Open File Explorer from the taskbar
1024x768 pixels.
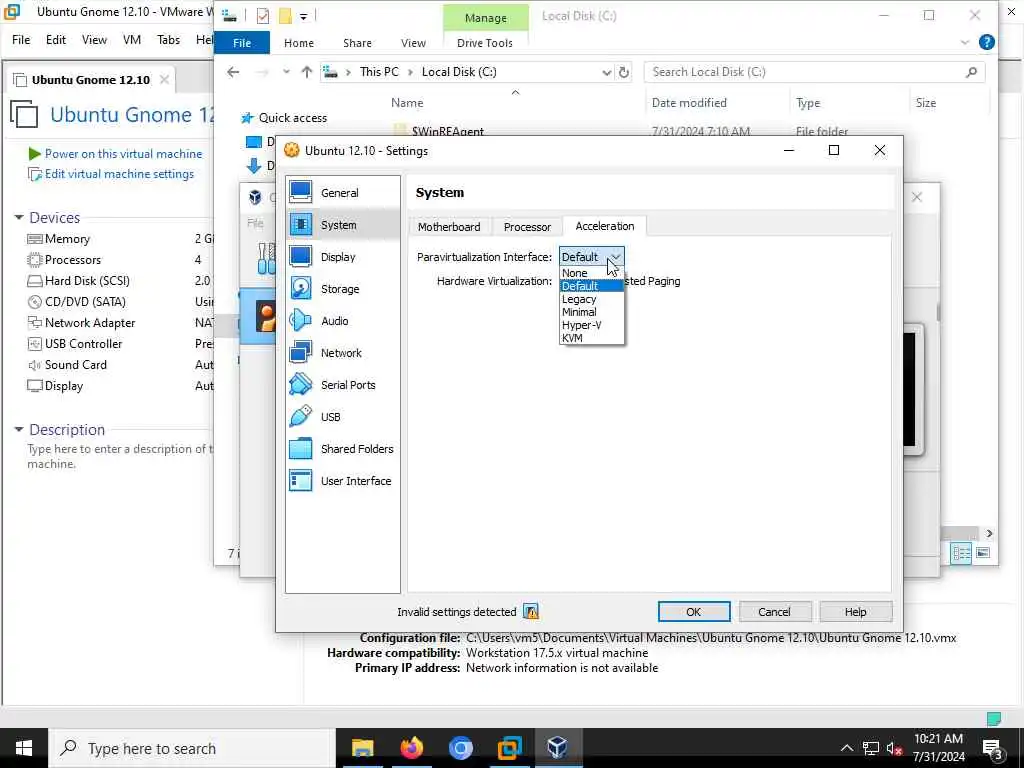tap(362, 747)
